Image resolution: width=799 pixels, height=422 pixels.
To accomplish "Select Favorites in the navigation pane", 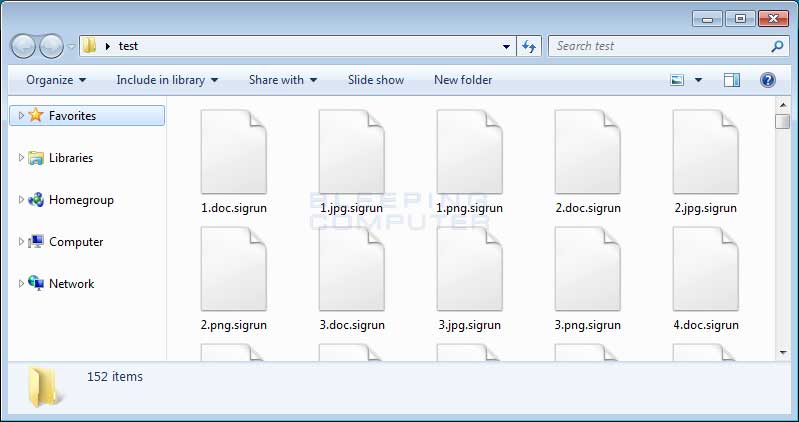I will (87, 116).
